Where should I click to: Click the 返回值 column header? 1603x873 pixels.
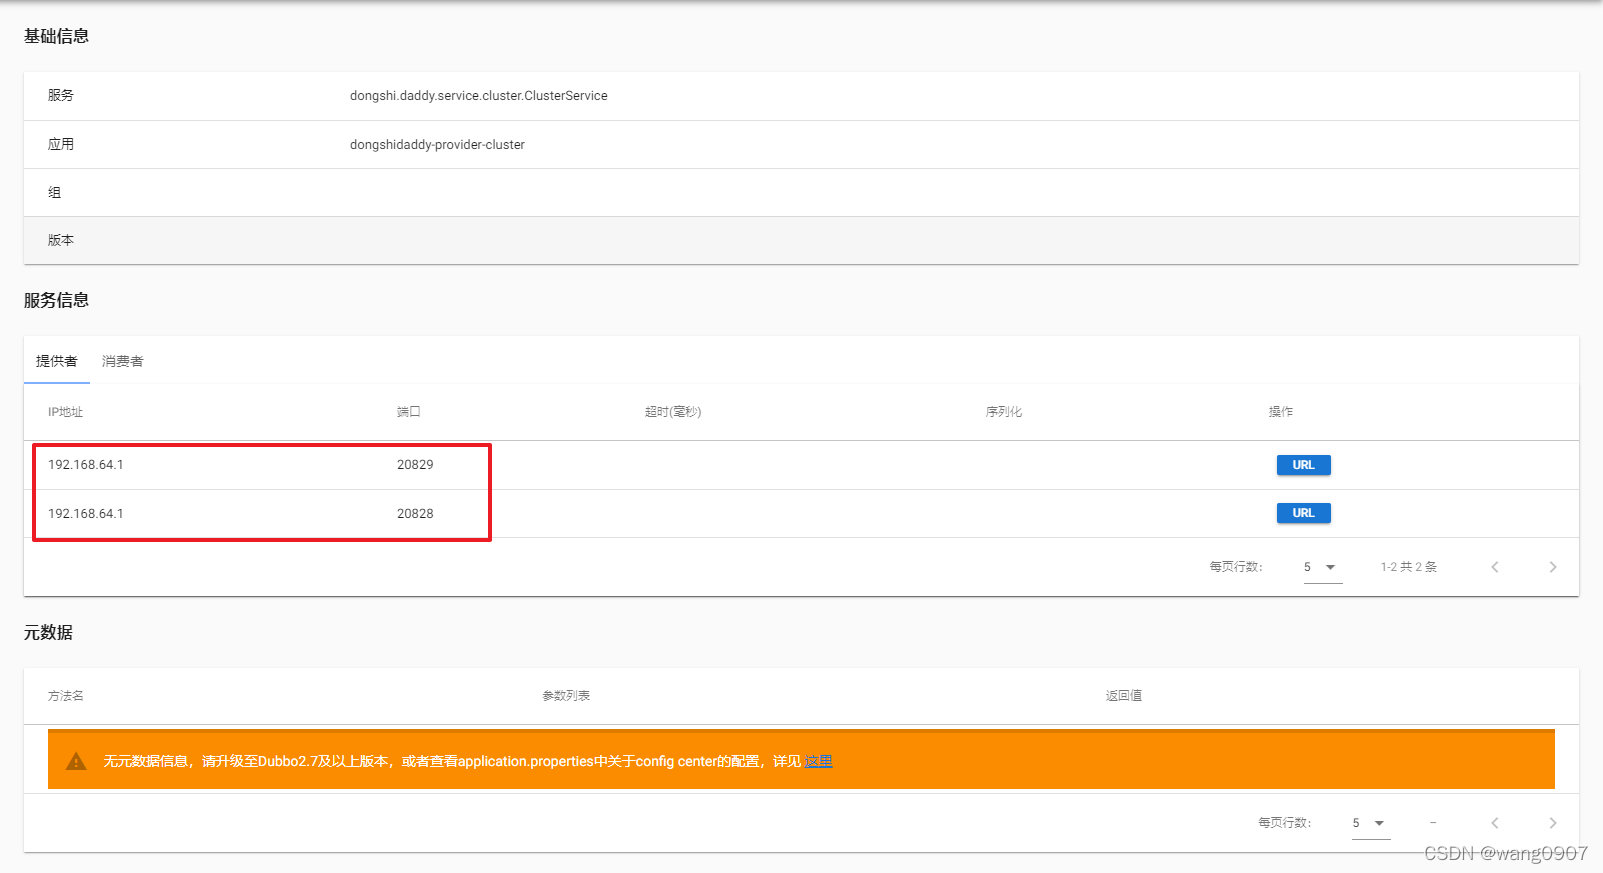coord(1124,696)
